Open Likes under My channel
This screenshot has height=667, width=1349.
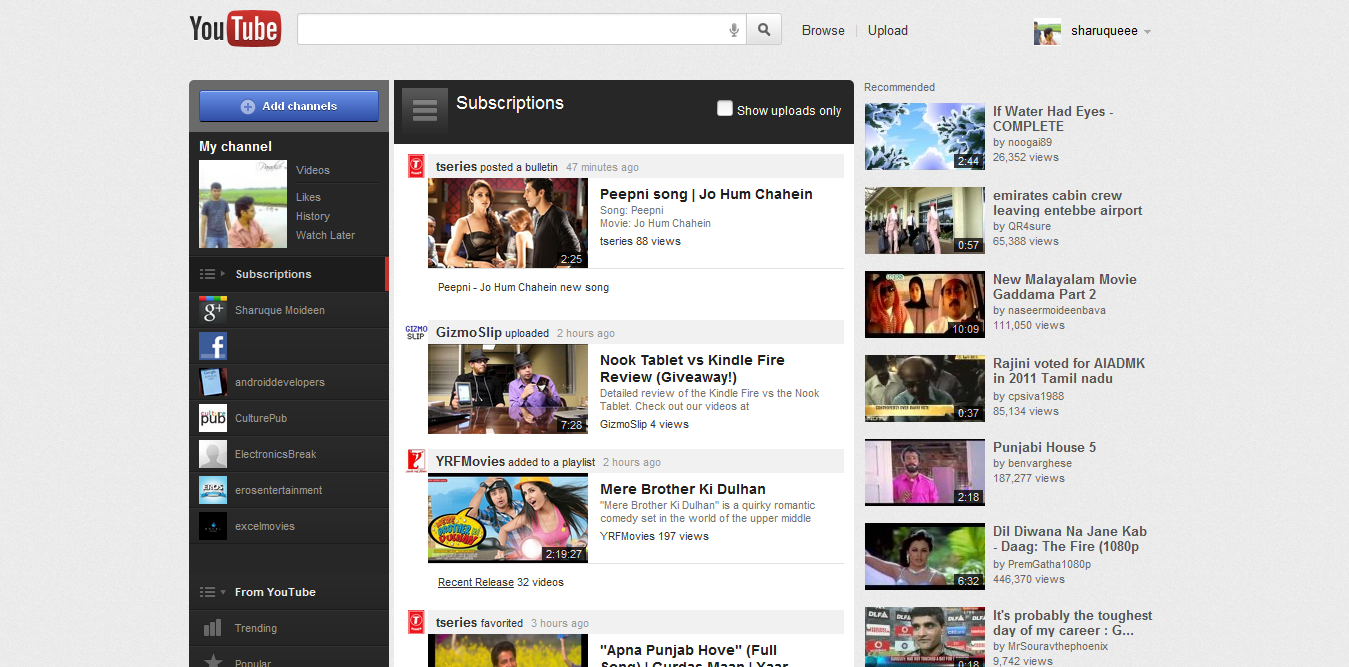coord(308,197)
